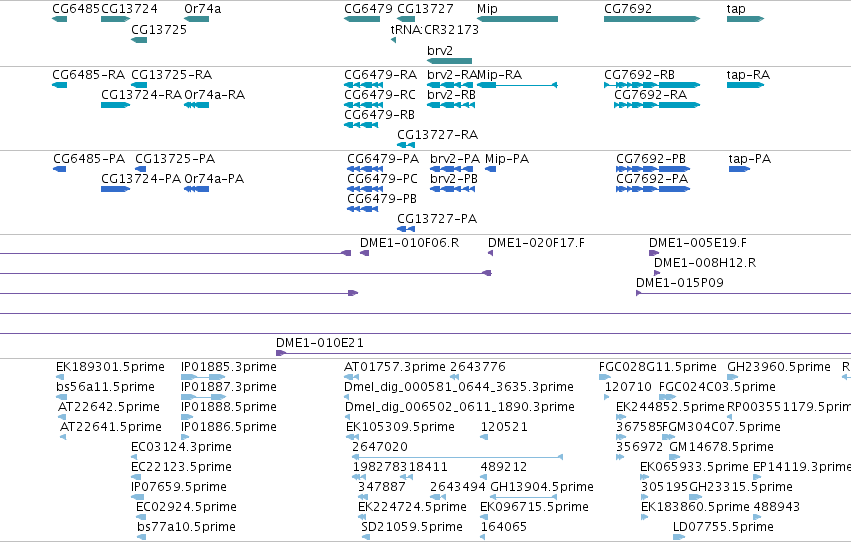
Task: Select the LD07755.5prime EST label
Action: click(723, 527)
